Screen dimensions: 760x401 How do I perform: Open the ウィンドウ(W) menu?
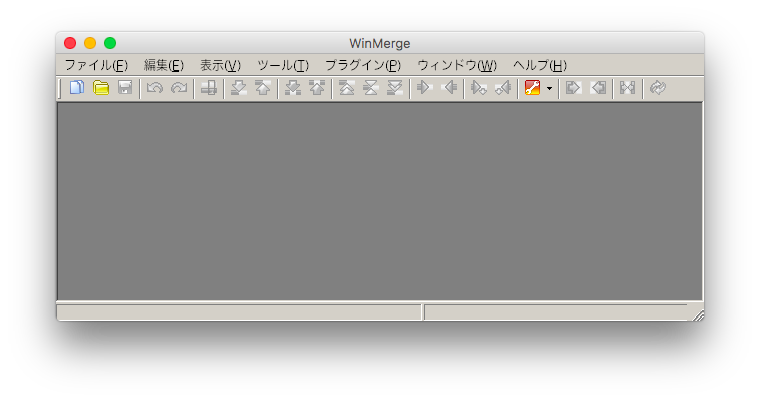click(457, 65)
